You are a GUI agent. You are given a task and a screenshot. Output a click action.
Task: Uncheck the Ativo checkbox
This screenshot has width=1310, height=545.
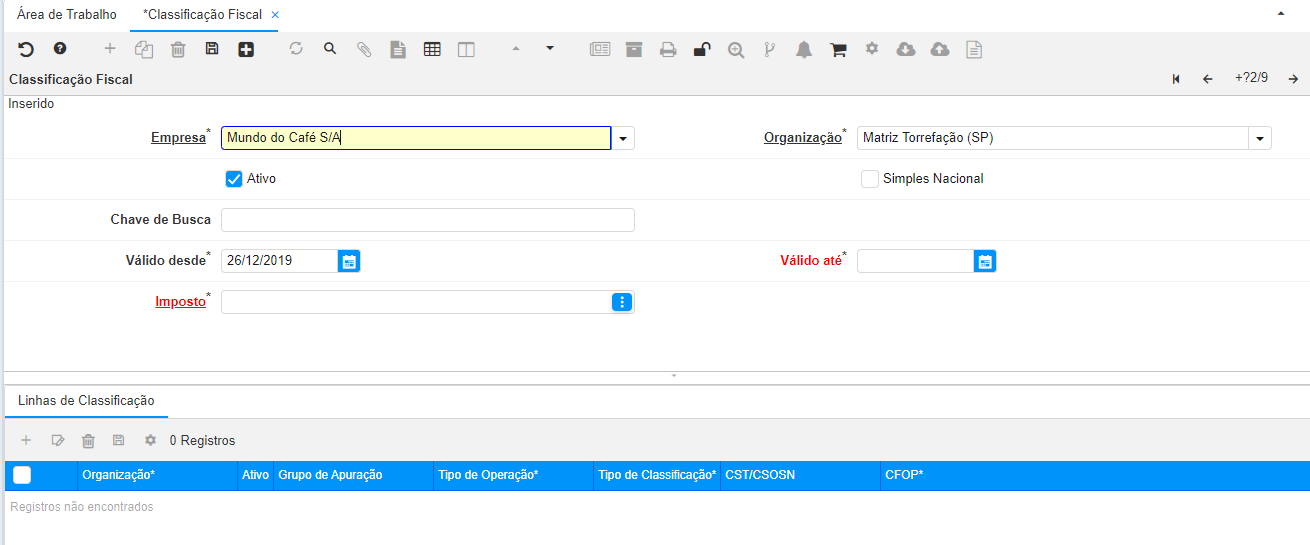pos(234,179)
